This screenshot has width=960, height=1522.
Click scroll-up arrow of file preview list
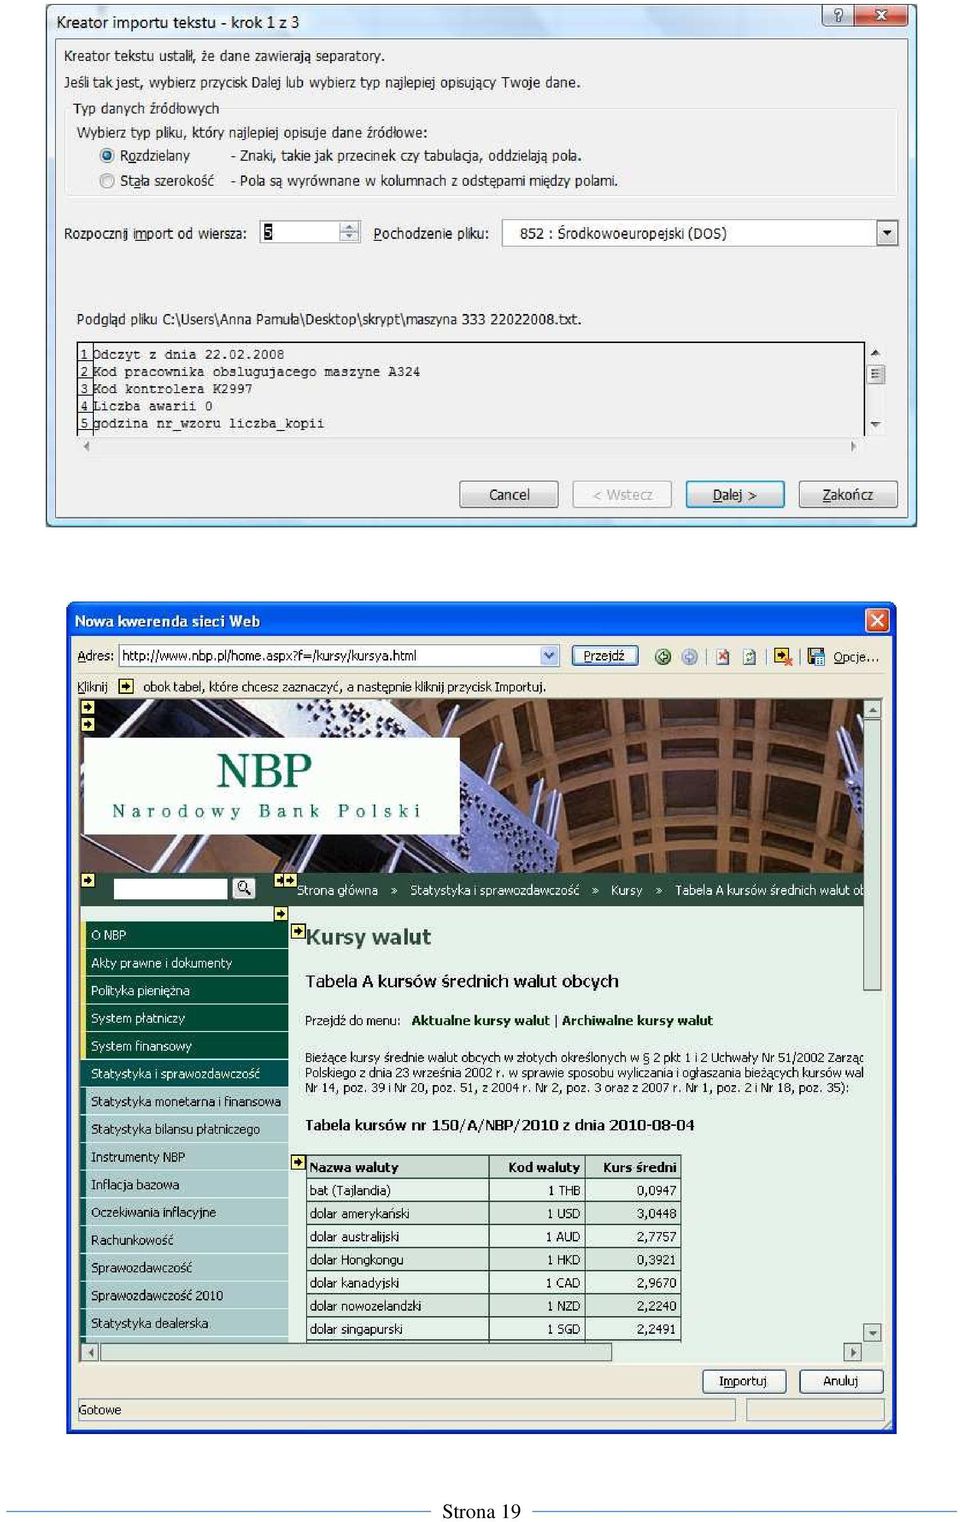pos(875,353)
